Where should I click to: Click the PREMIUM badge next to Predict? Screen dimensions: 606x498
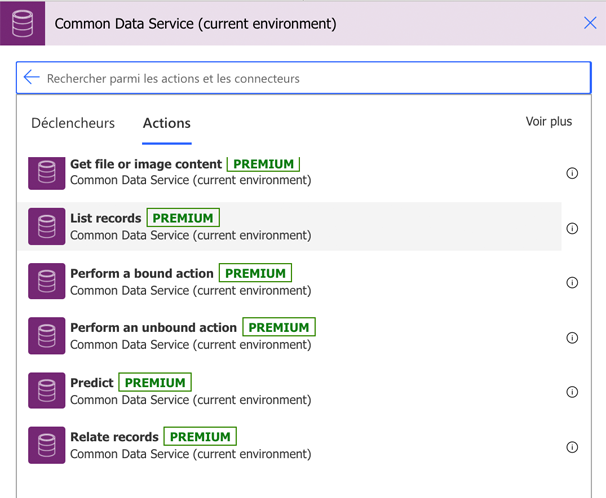pos(155,382)
